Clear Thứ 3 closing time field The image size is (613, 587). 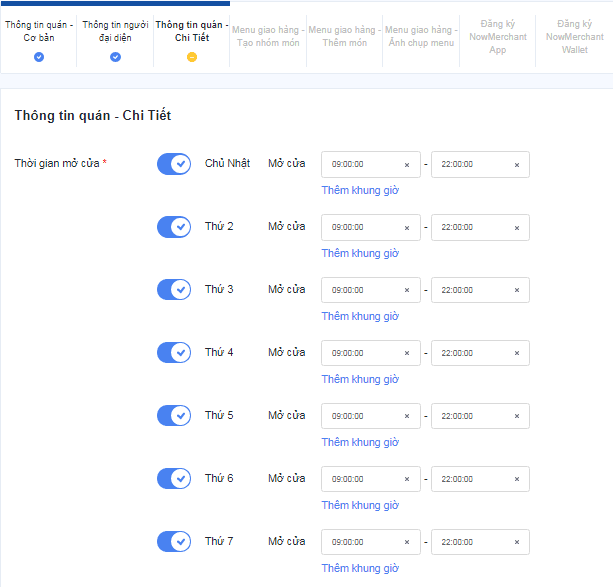pyautogui.click(x=516, y=290)
